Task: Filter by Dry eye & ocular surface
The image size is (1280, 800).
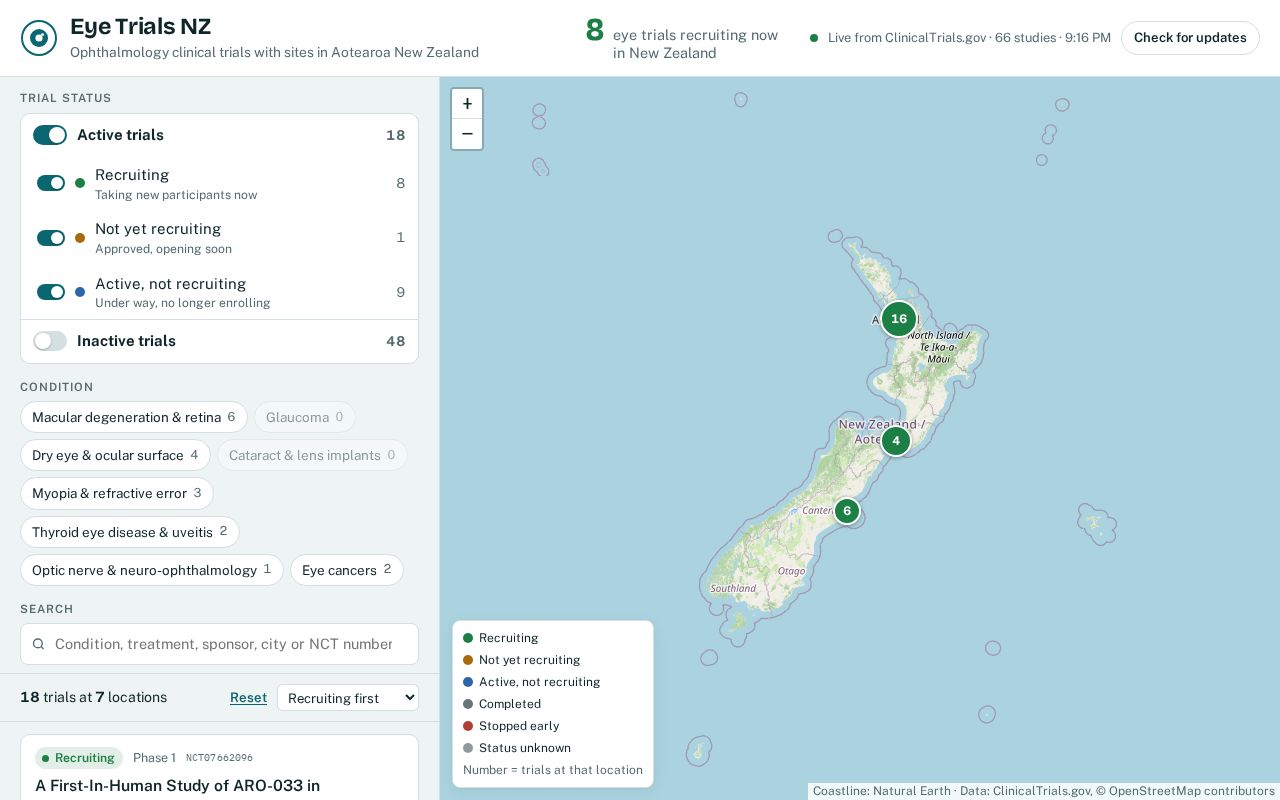Action: pos(115,455)
